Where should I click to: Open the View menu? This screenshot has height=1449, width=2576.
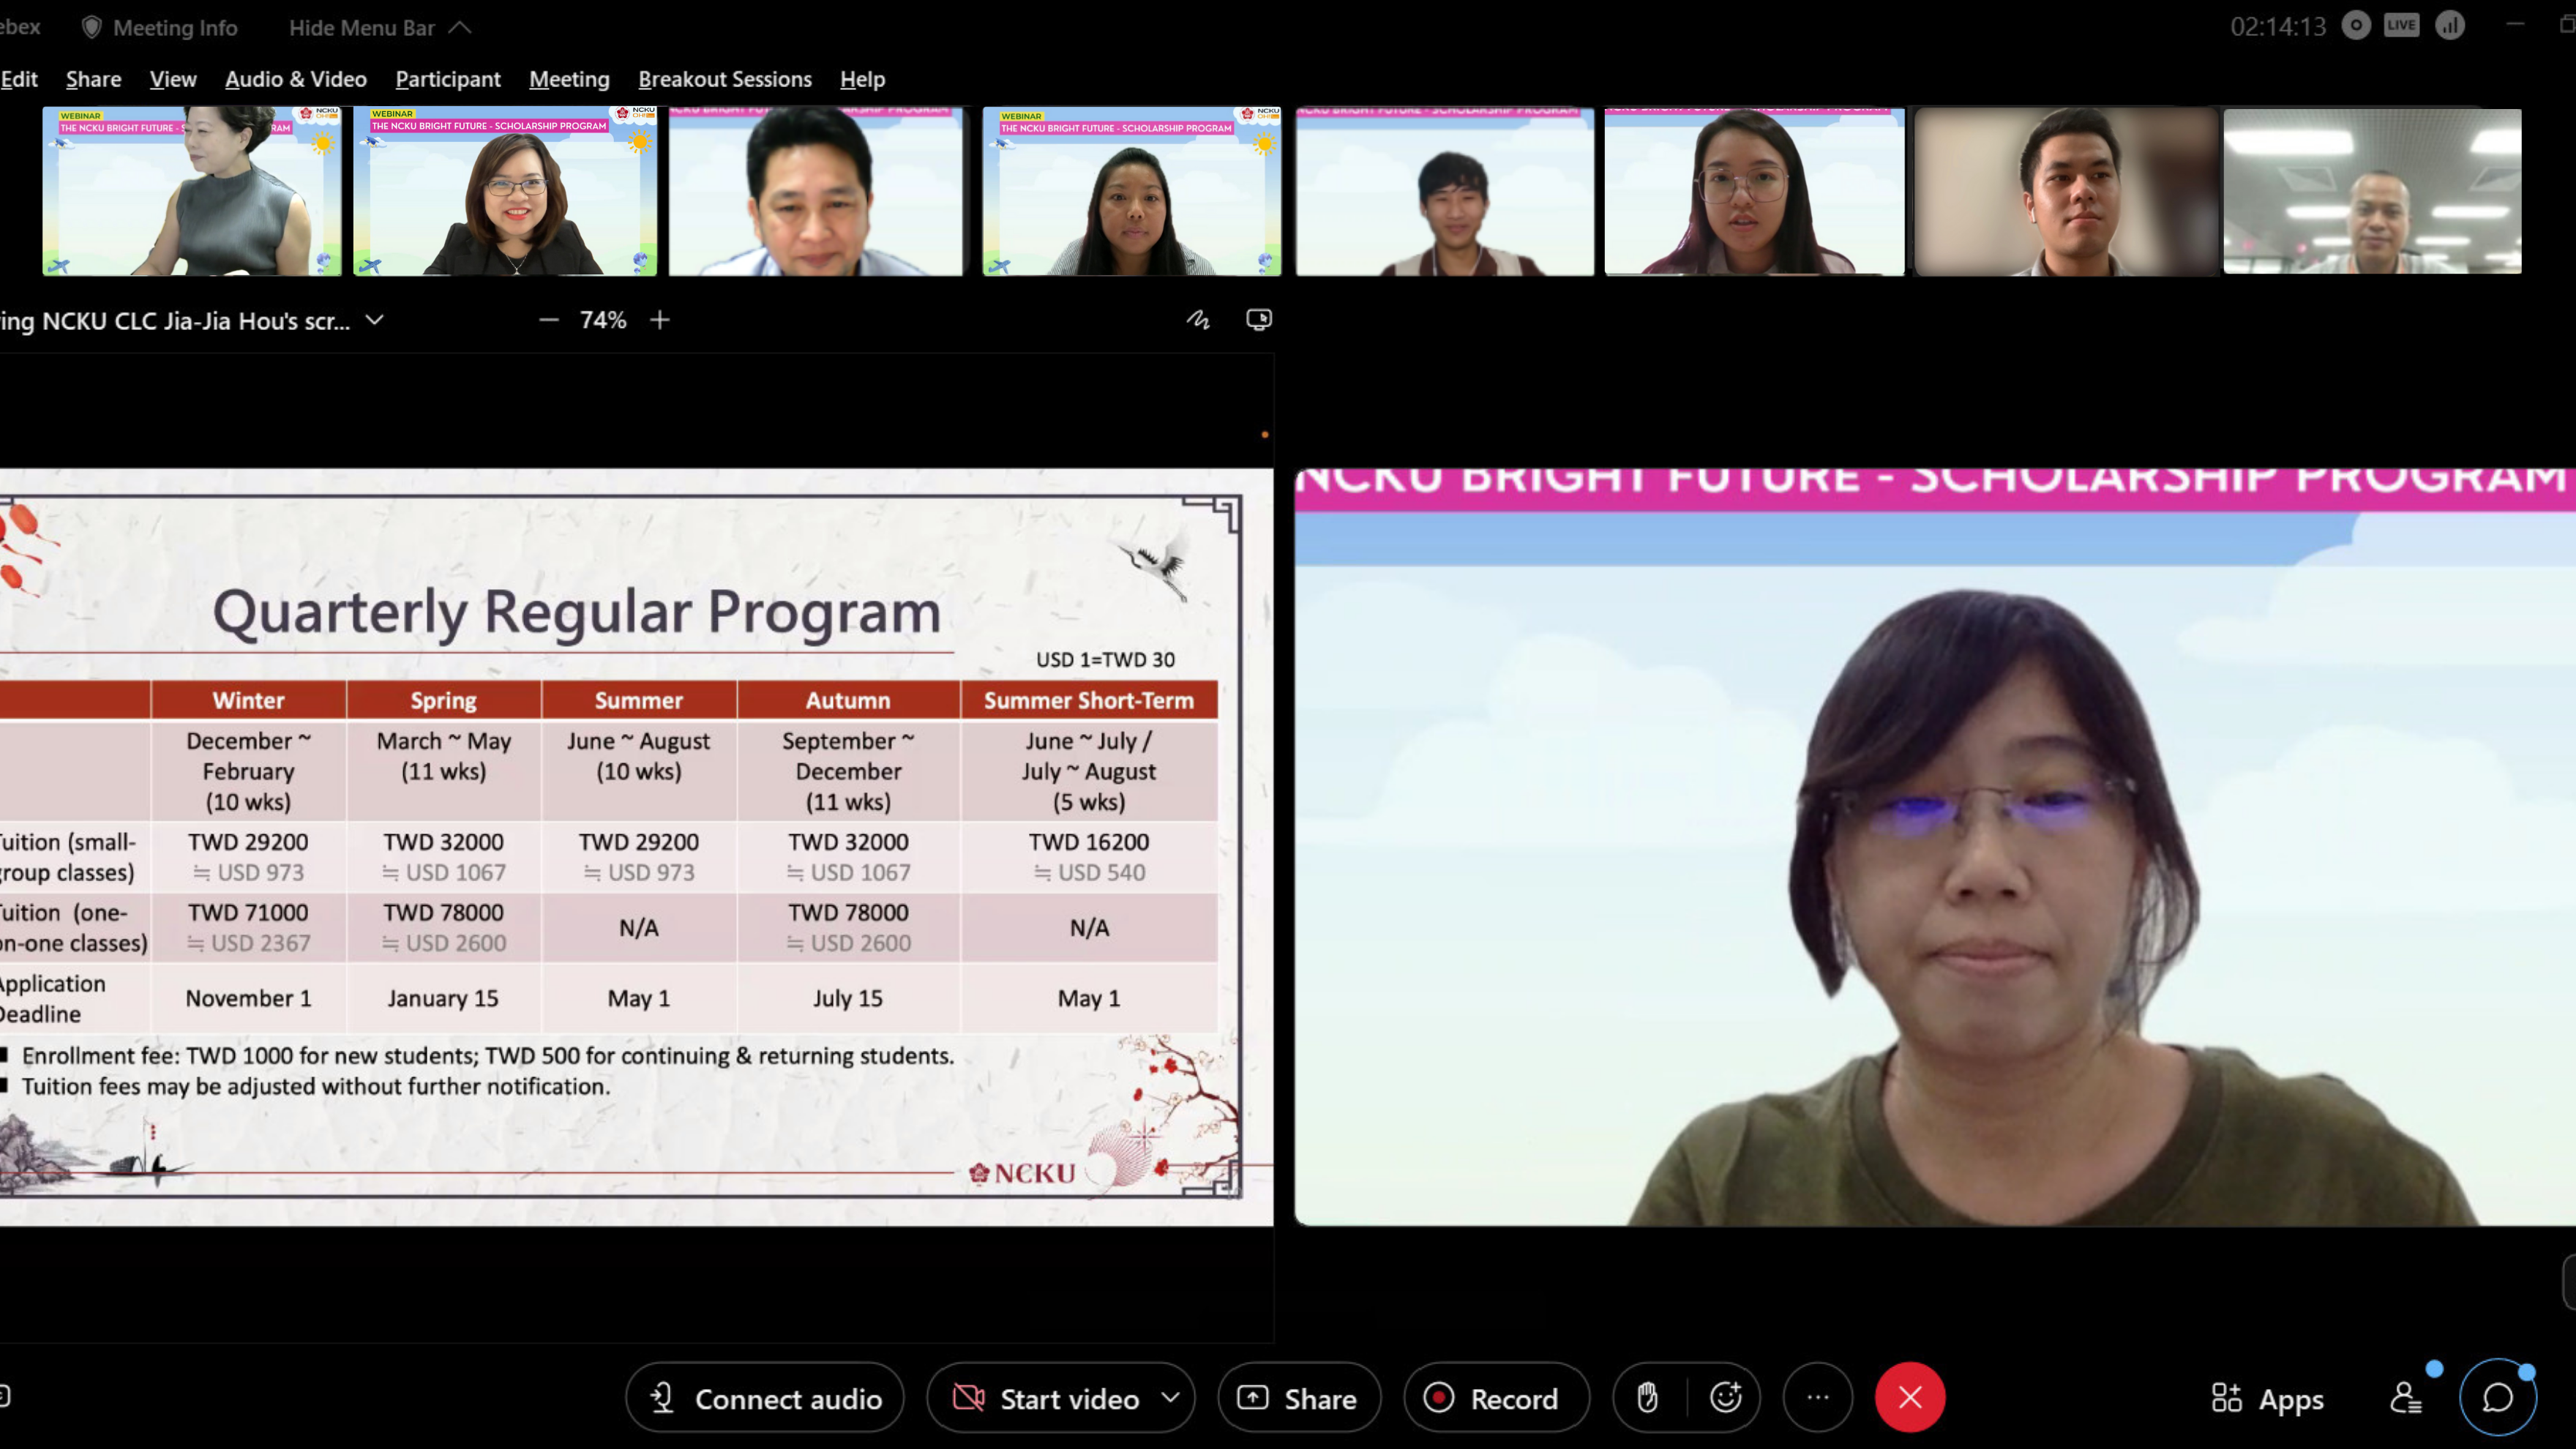pos(173,79)
